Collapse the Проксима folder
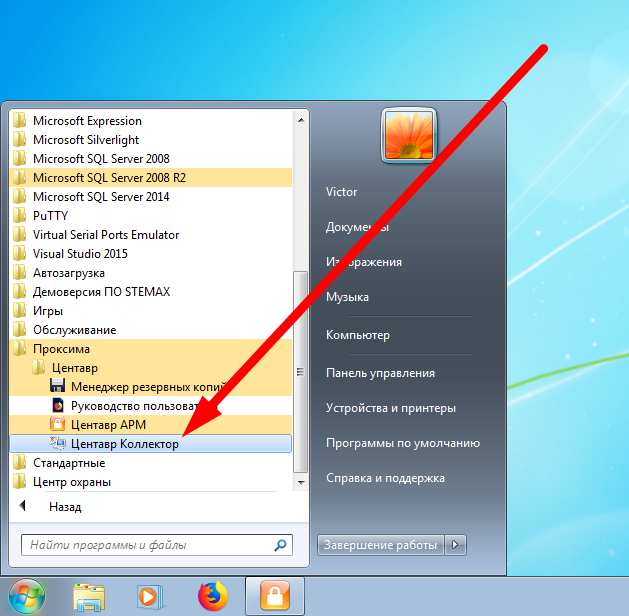Image resolution: width=629 pixels, height=616 pixels. 150,349
